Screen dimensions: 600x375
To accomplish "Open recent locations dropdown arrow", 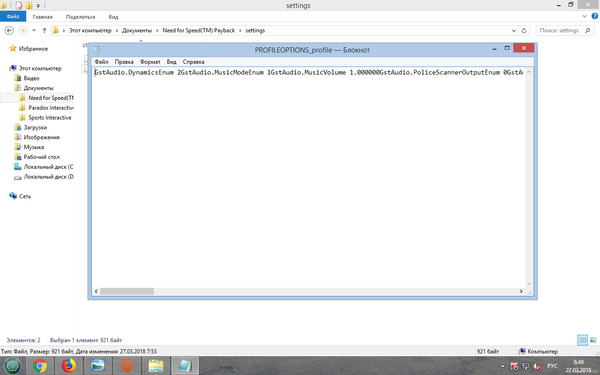I will pyautogui.click(x=34, y=31).
